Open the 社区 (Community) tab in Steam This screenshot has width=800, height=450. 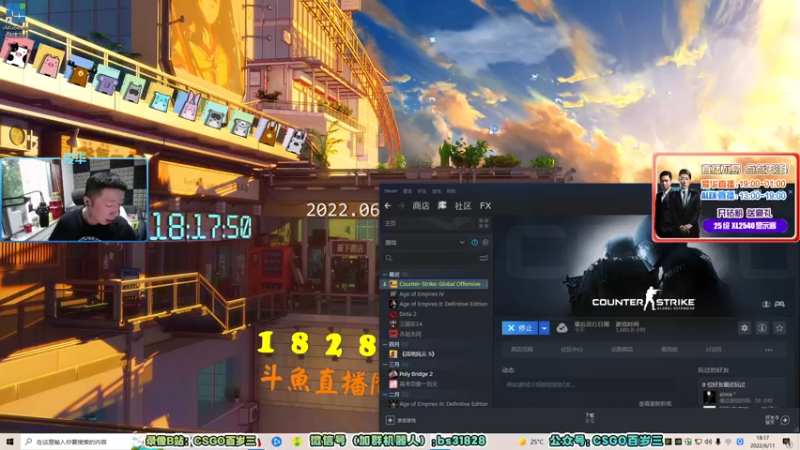coord(463,206)
